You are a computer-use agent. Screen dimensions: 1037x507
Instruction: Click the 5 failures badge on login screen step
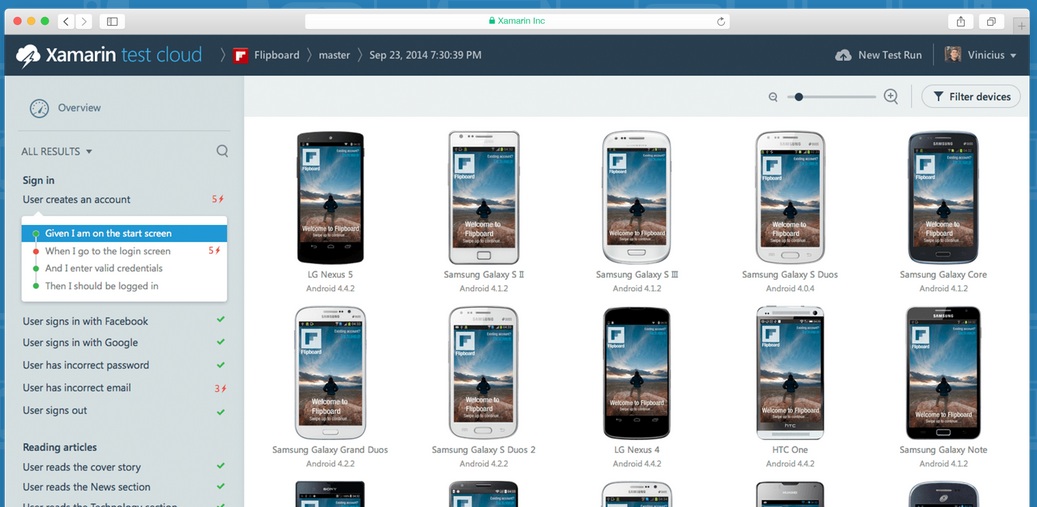tap(215, 251)
